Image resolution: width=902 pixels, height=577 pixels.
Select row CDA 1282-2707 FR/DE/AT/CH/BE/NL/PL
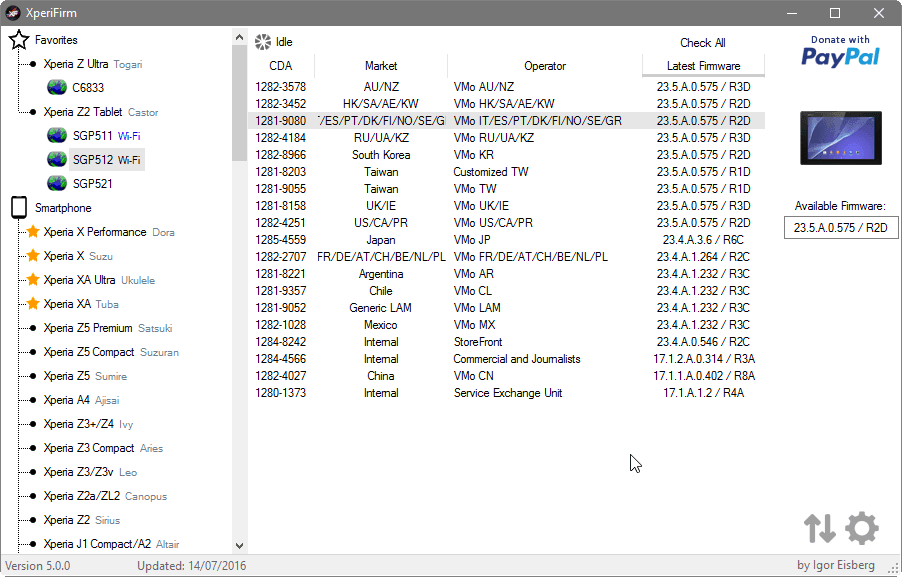tap(506, 257)
